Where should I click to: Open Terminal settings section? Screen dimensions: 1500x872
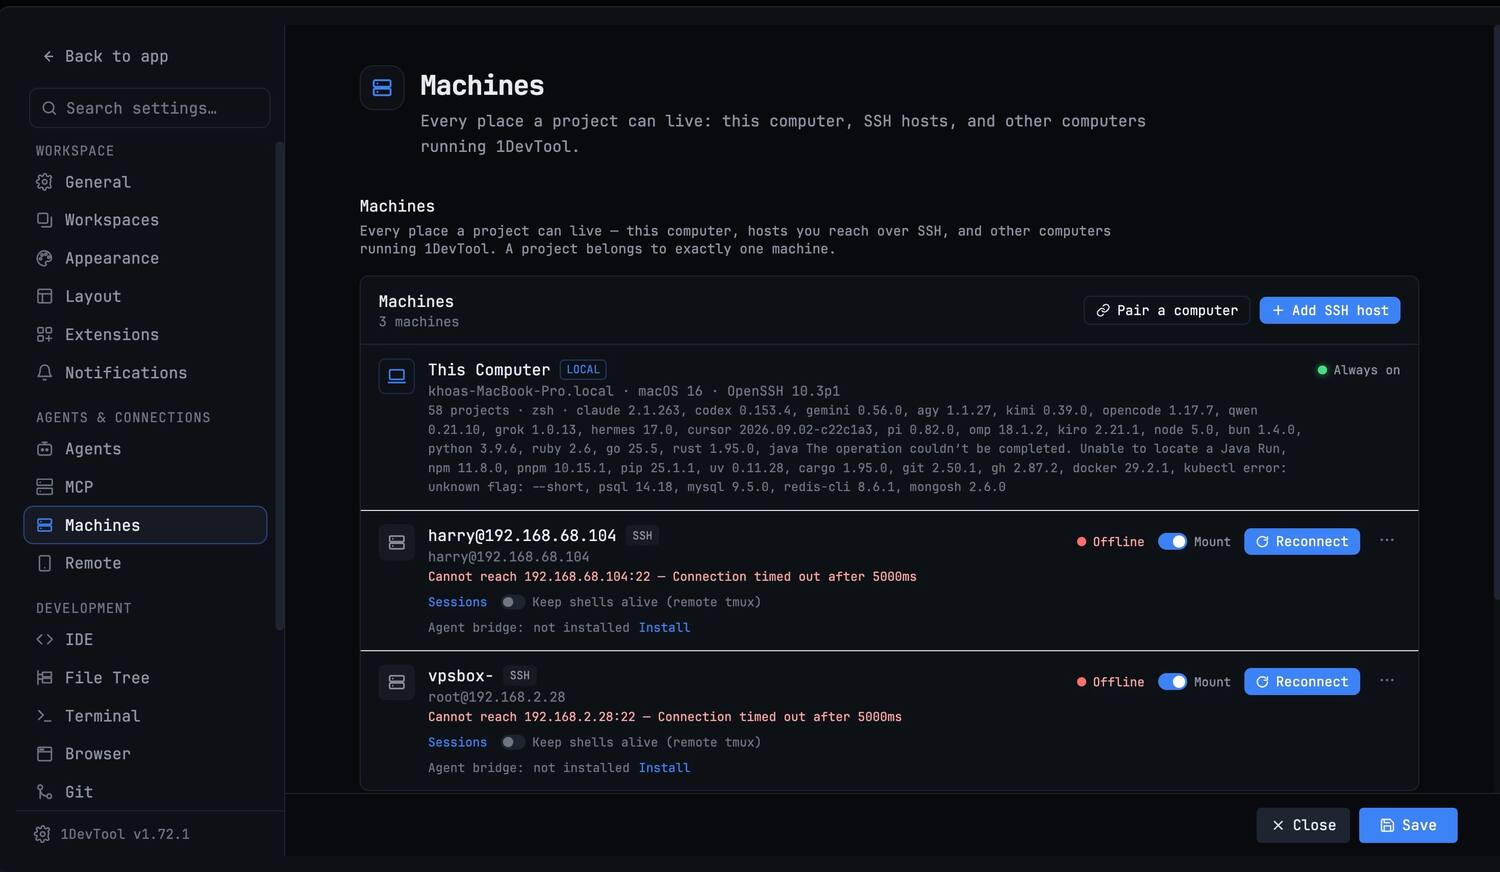point(145,715)
